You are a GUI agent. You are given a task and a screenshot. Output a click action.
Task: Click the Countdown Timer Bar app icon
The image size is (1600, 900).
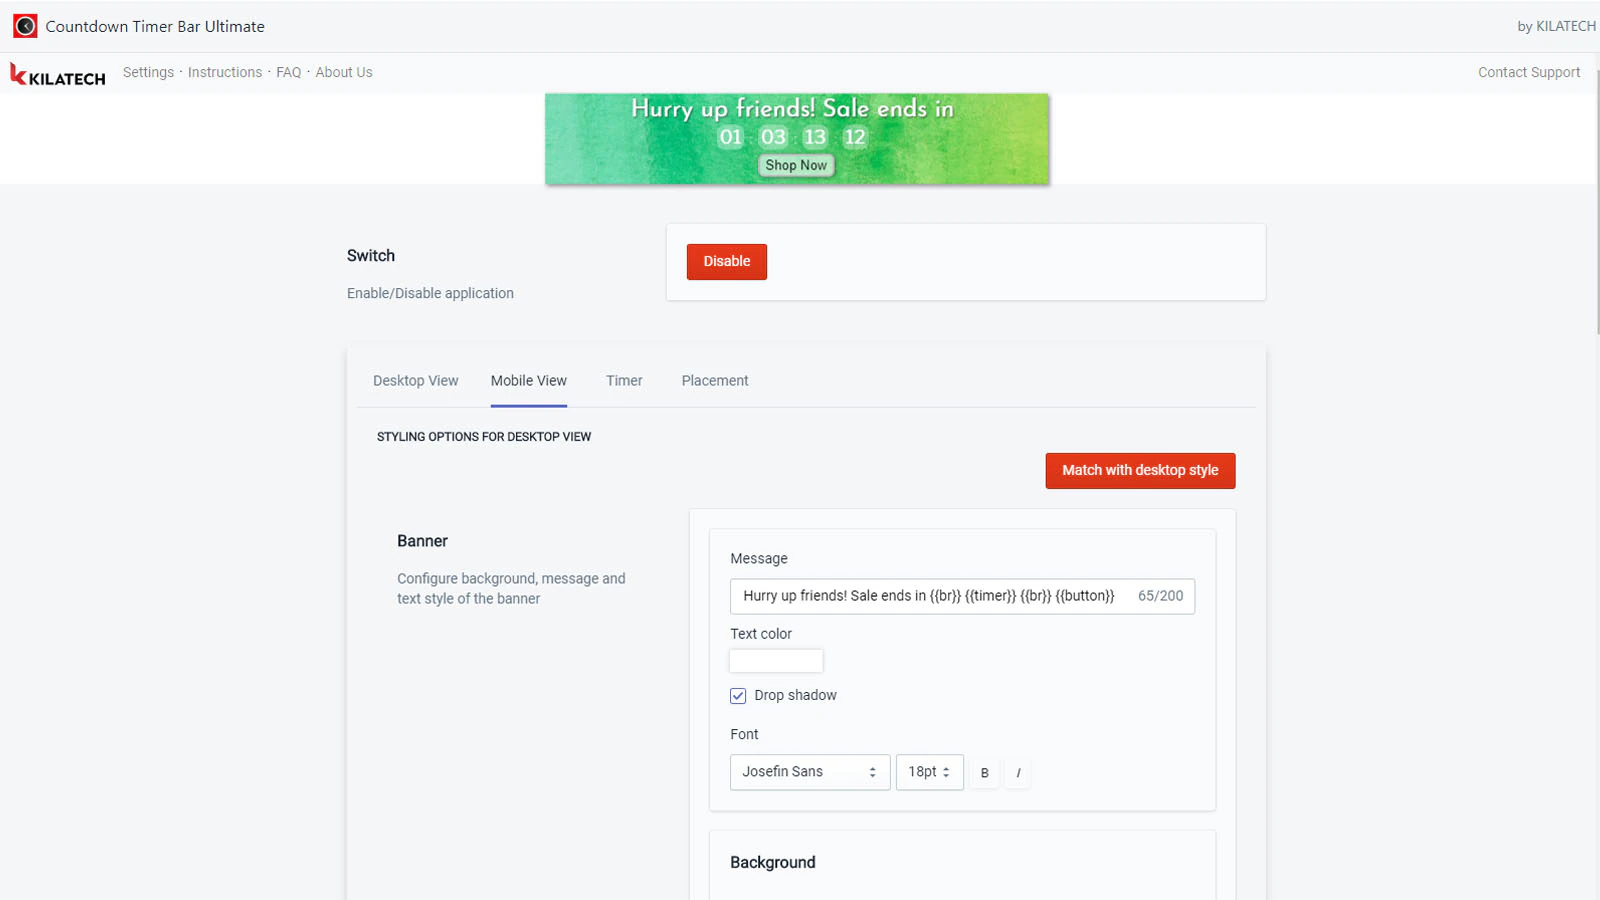tap(25, 26)
